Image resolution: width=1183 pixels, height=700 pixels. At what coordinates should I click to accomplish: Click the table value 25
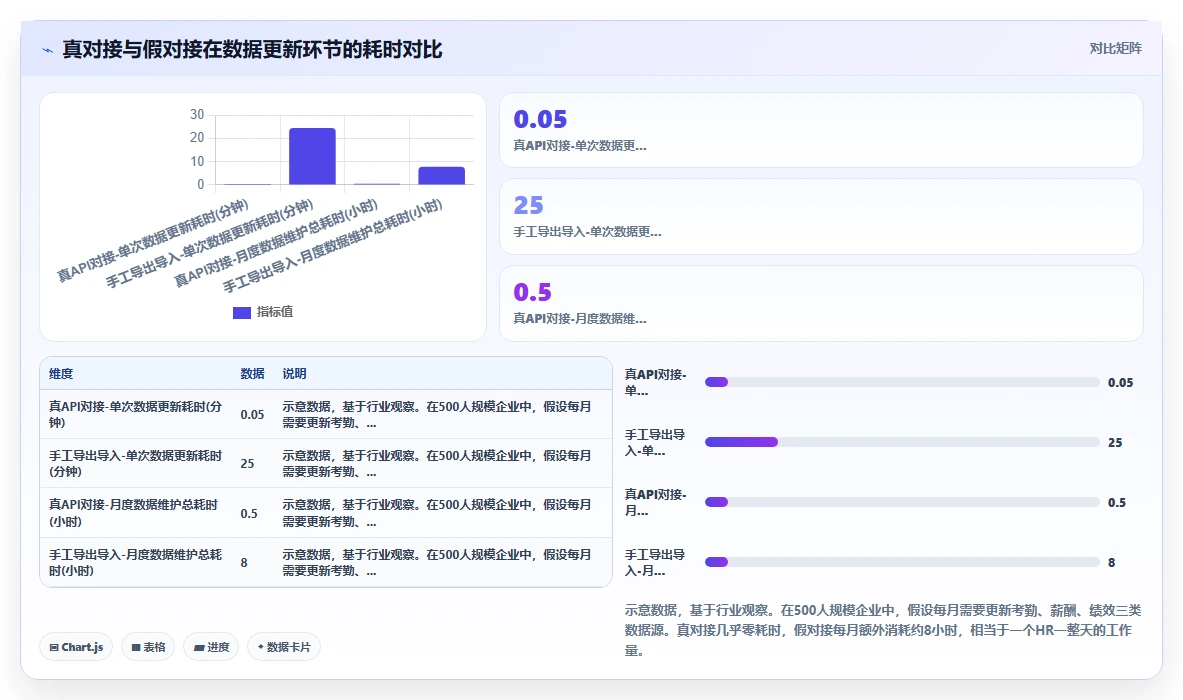point(247,464)
